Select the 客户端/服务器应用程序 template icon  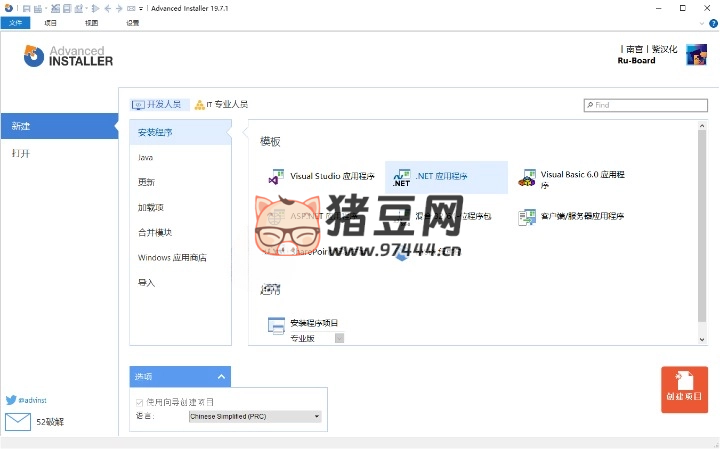point(527,217)
